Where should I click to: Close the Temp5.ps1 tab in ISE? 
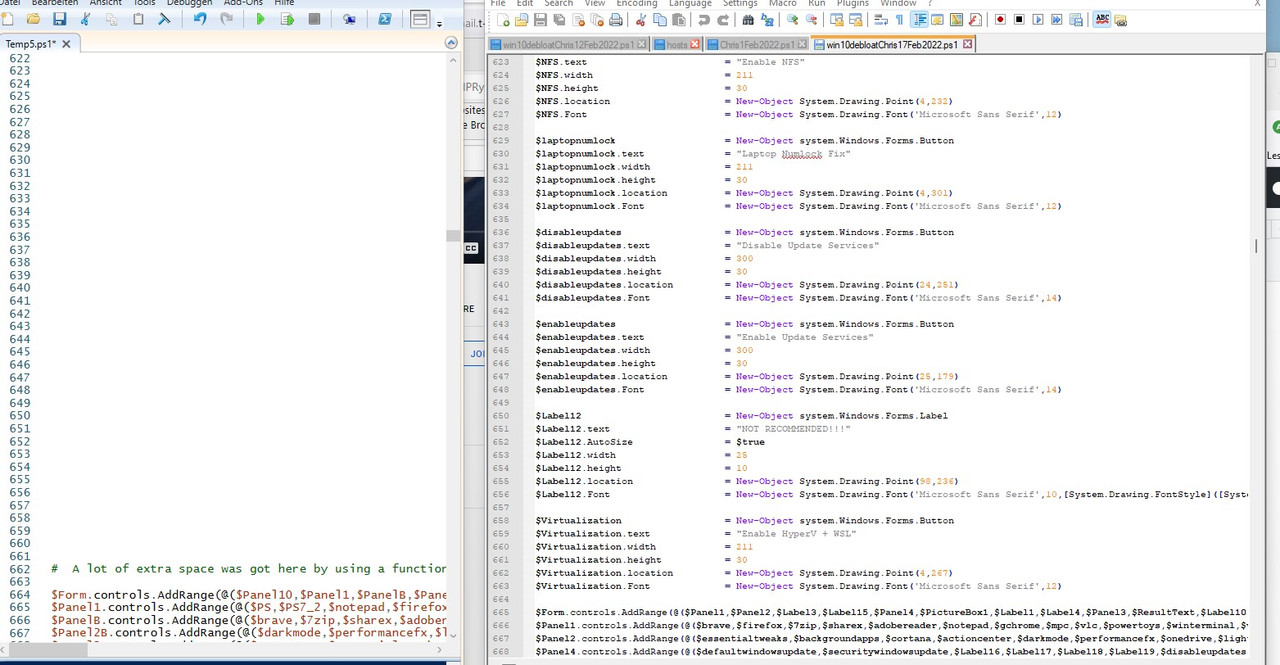point(67,43)
